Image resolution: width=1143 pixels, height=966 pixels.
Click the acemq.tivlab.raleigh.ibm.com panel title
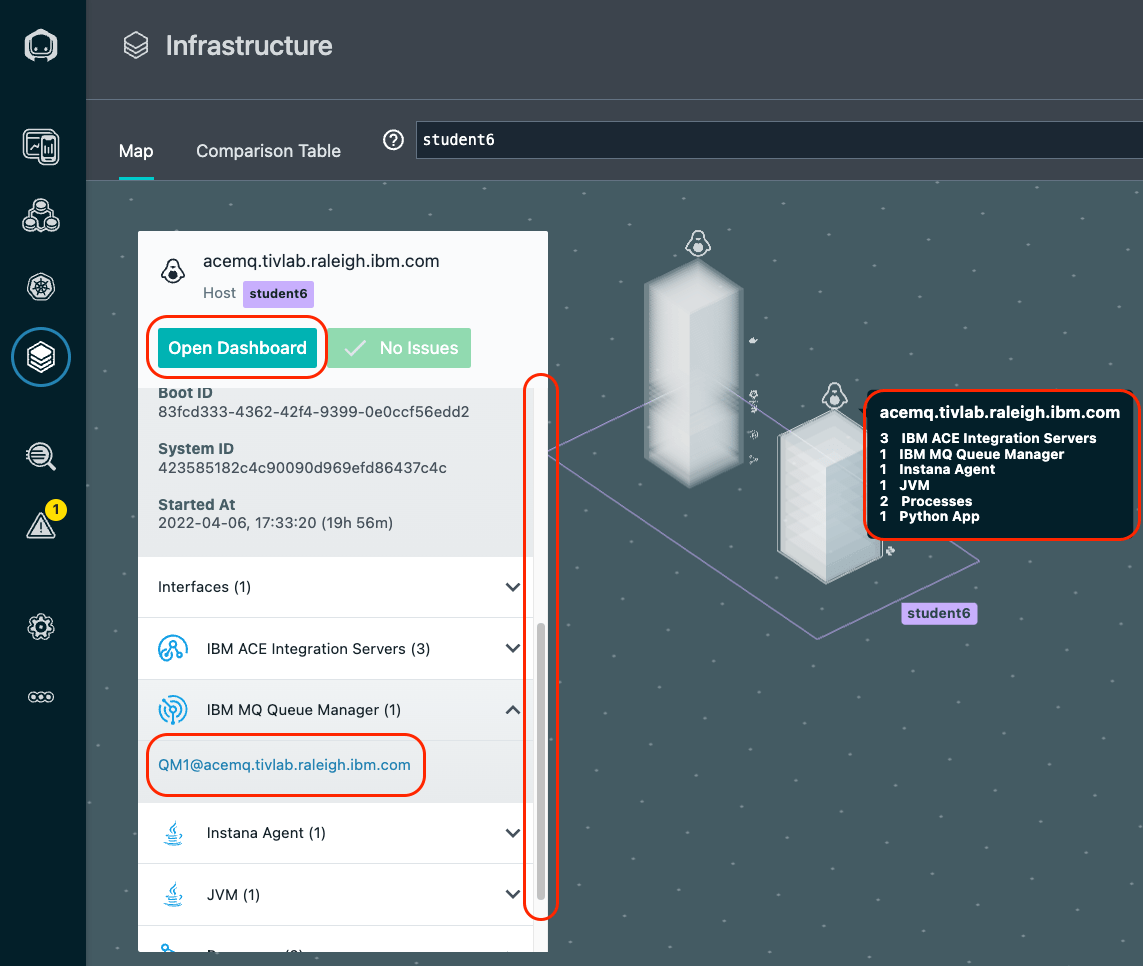pos(321,261)
